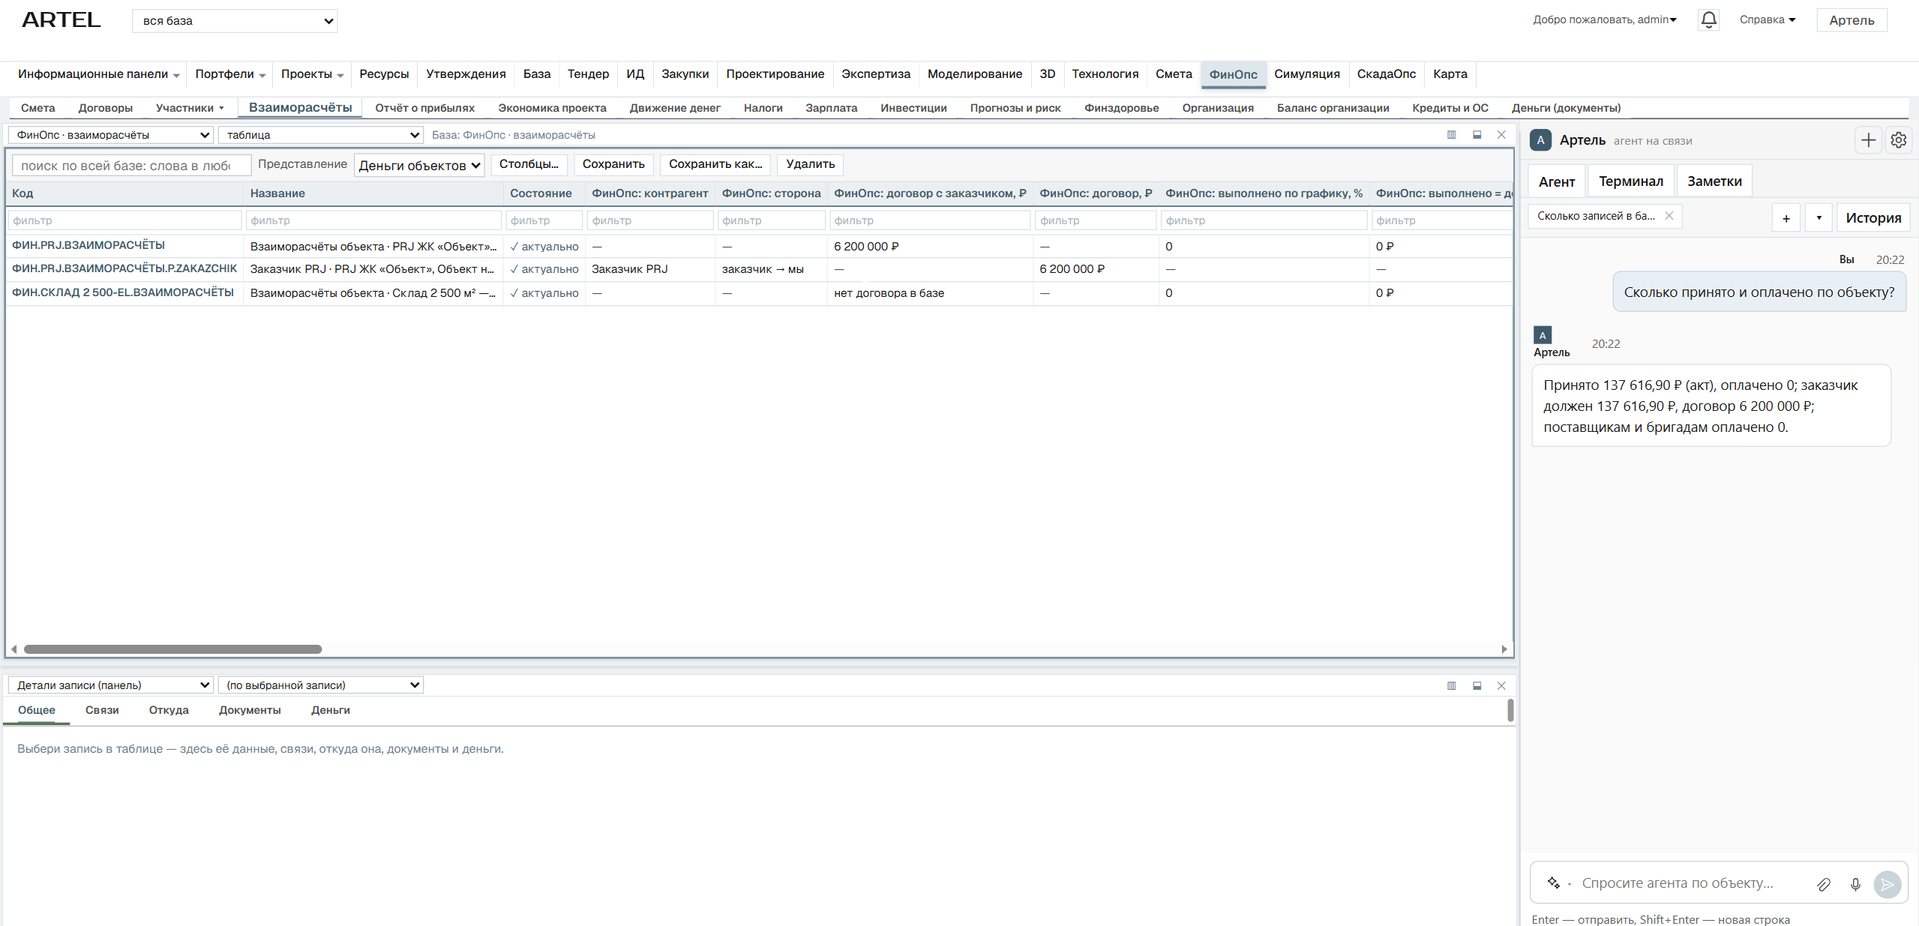Open the История chat history button
The height and width of the screenshot is (926, 1919).
(x=1873, y=217)
